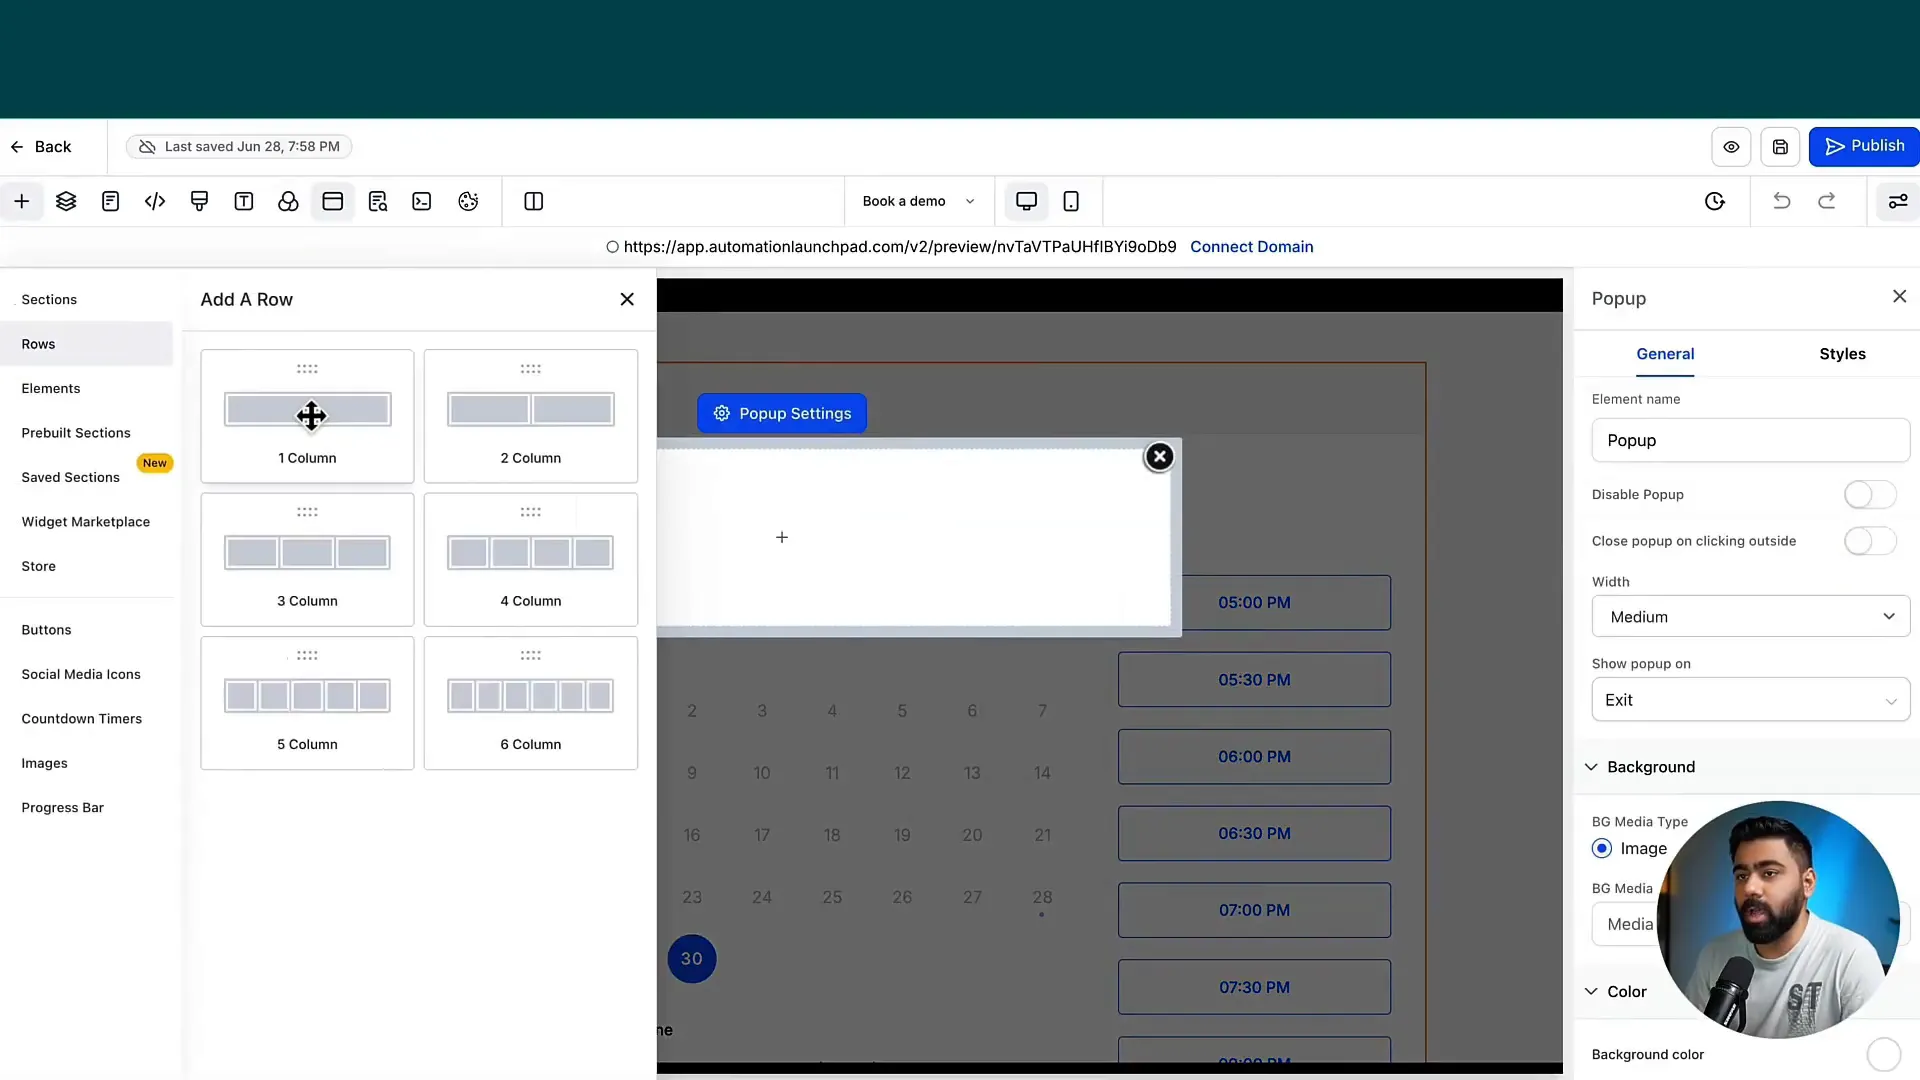Select the 5 Column row layout

click(307, 703)
